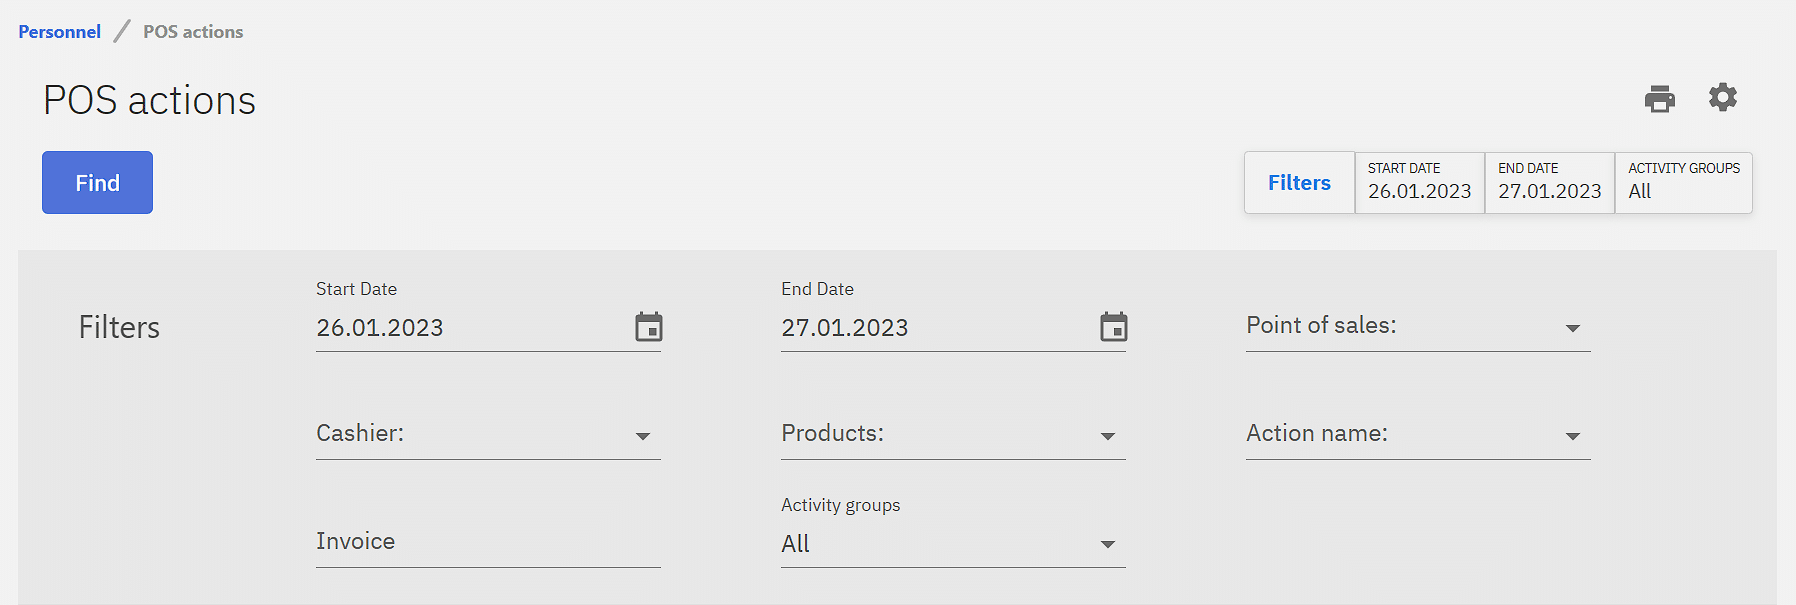Click the Find button
Viewport: 1796px width, 605px height.
tap(97, 183)
